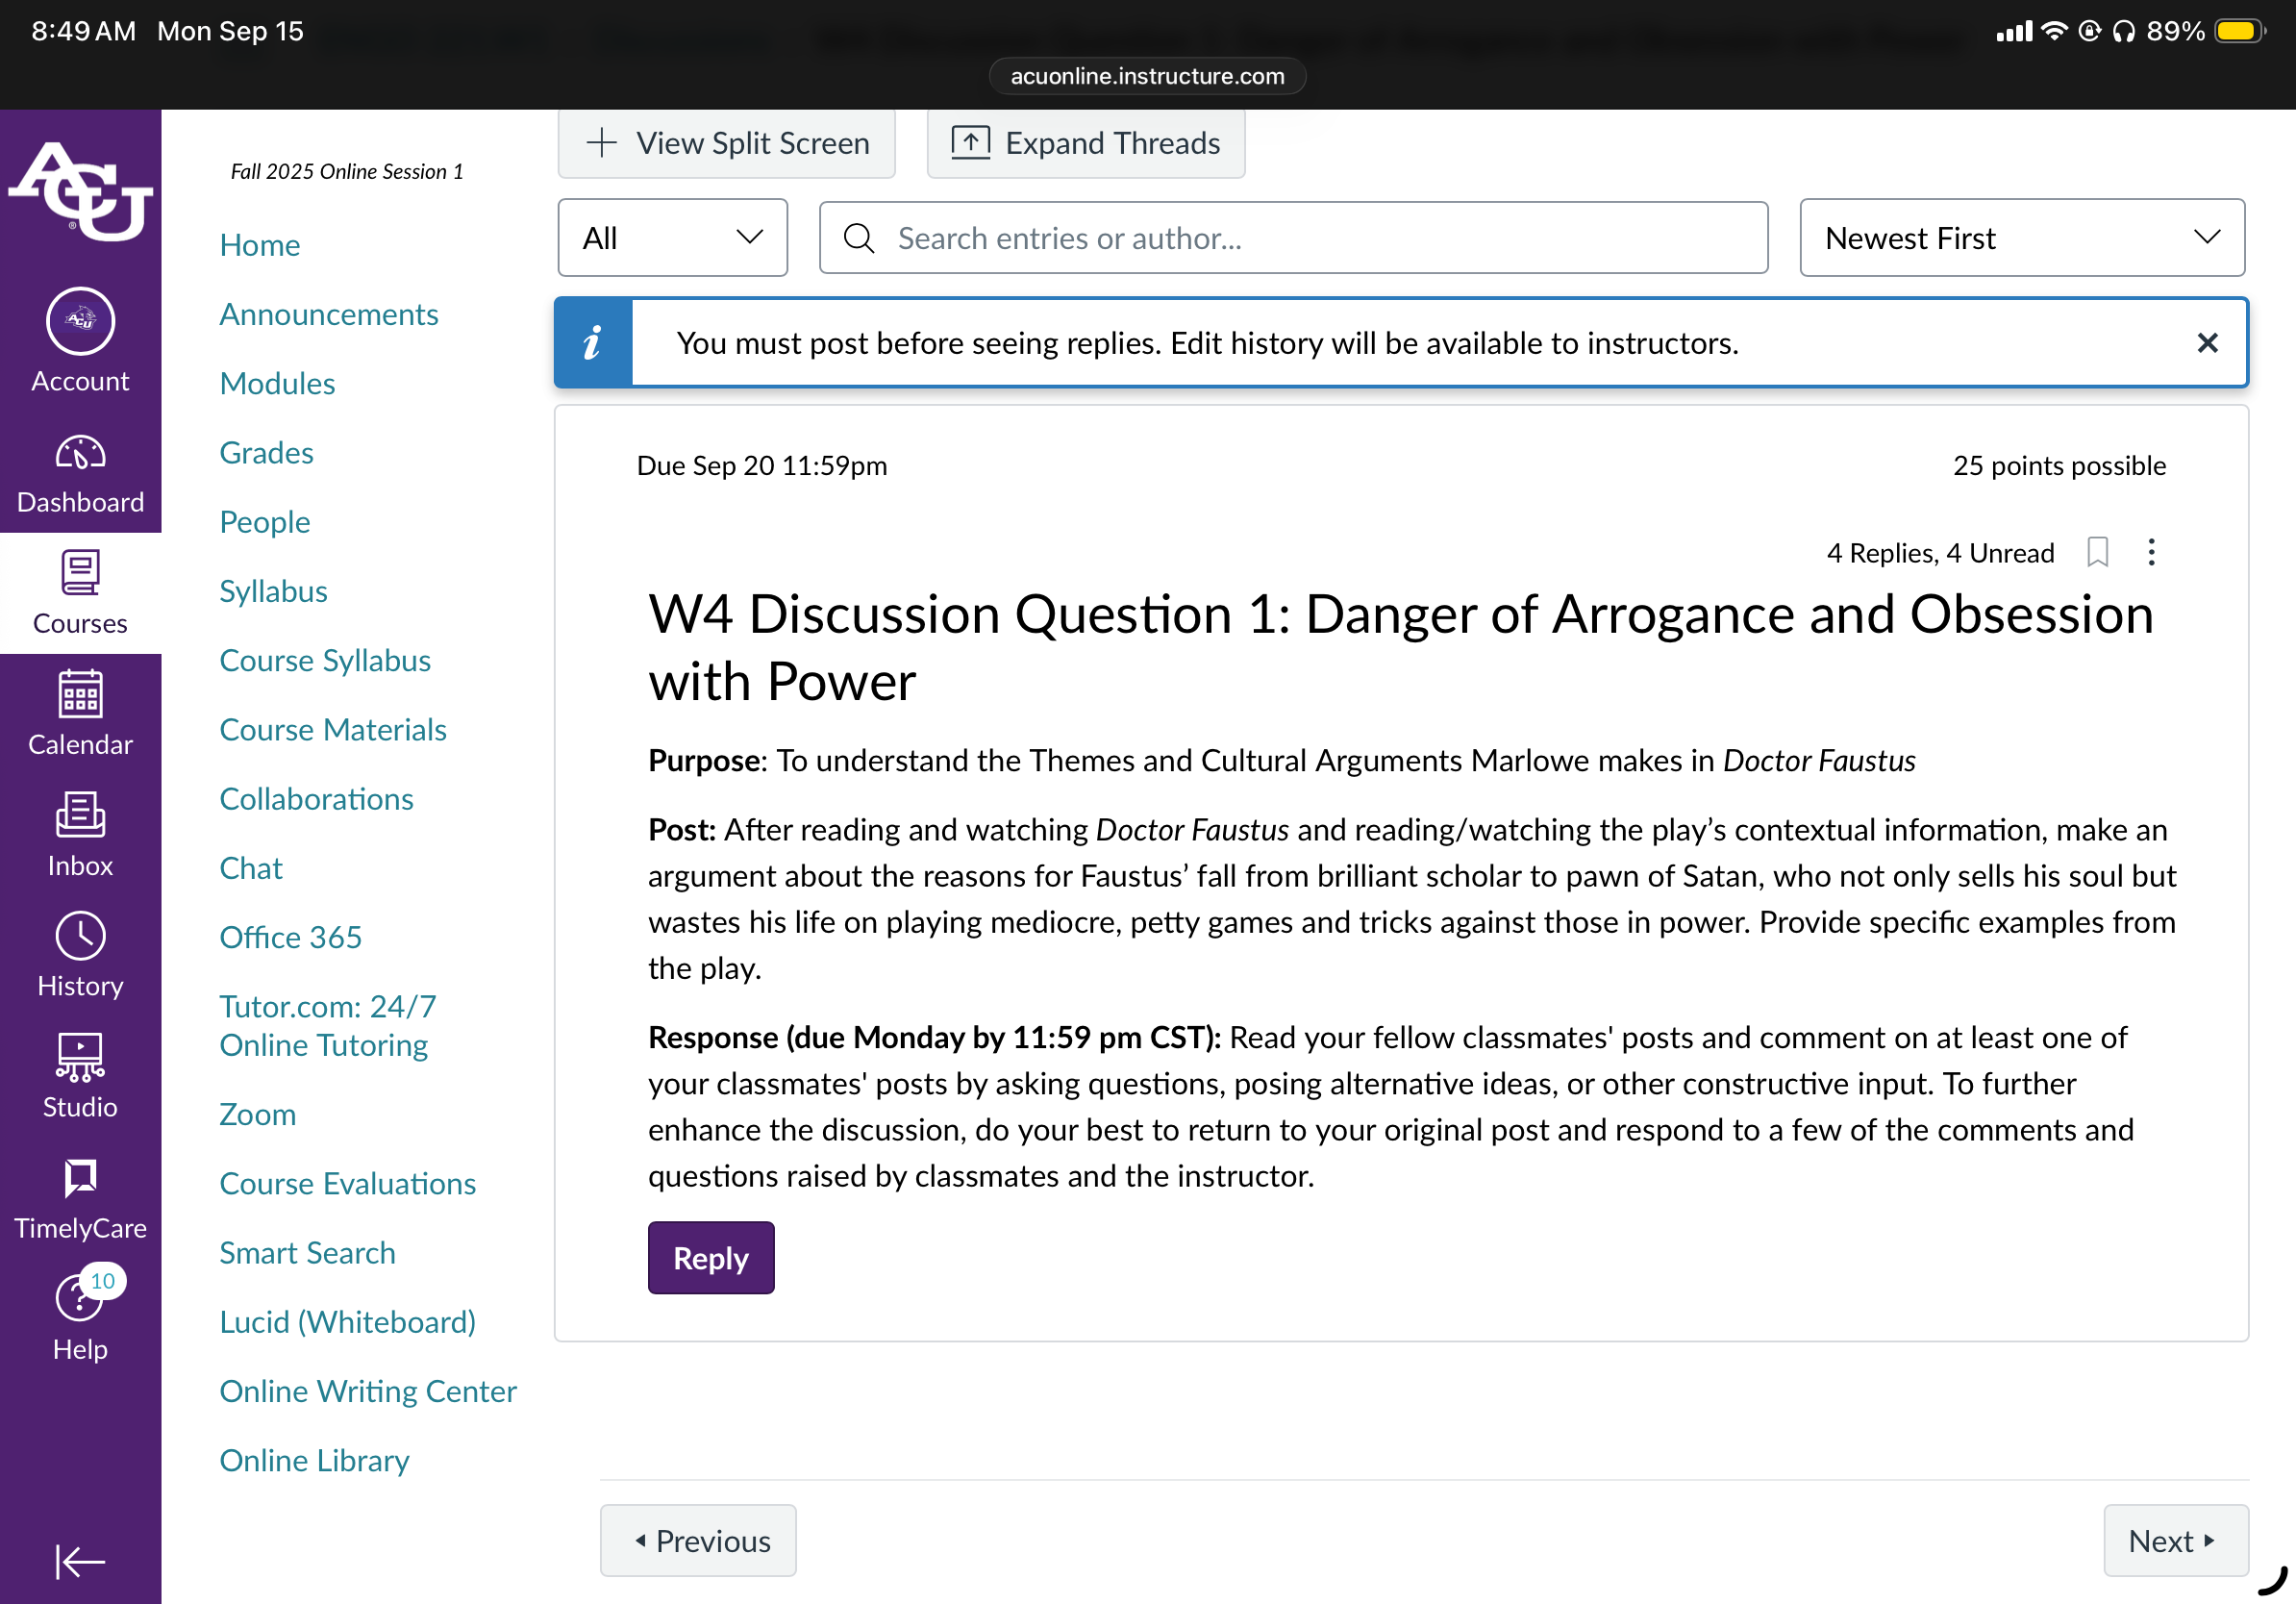Screen dimensions: 2296x1604
Task: Open Online Writing Center
Action: (x=368, y=1391)
